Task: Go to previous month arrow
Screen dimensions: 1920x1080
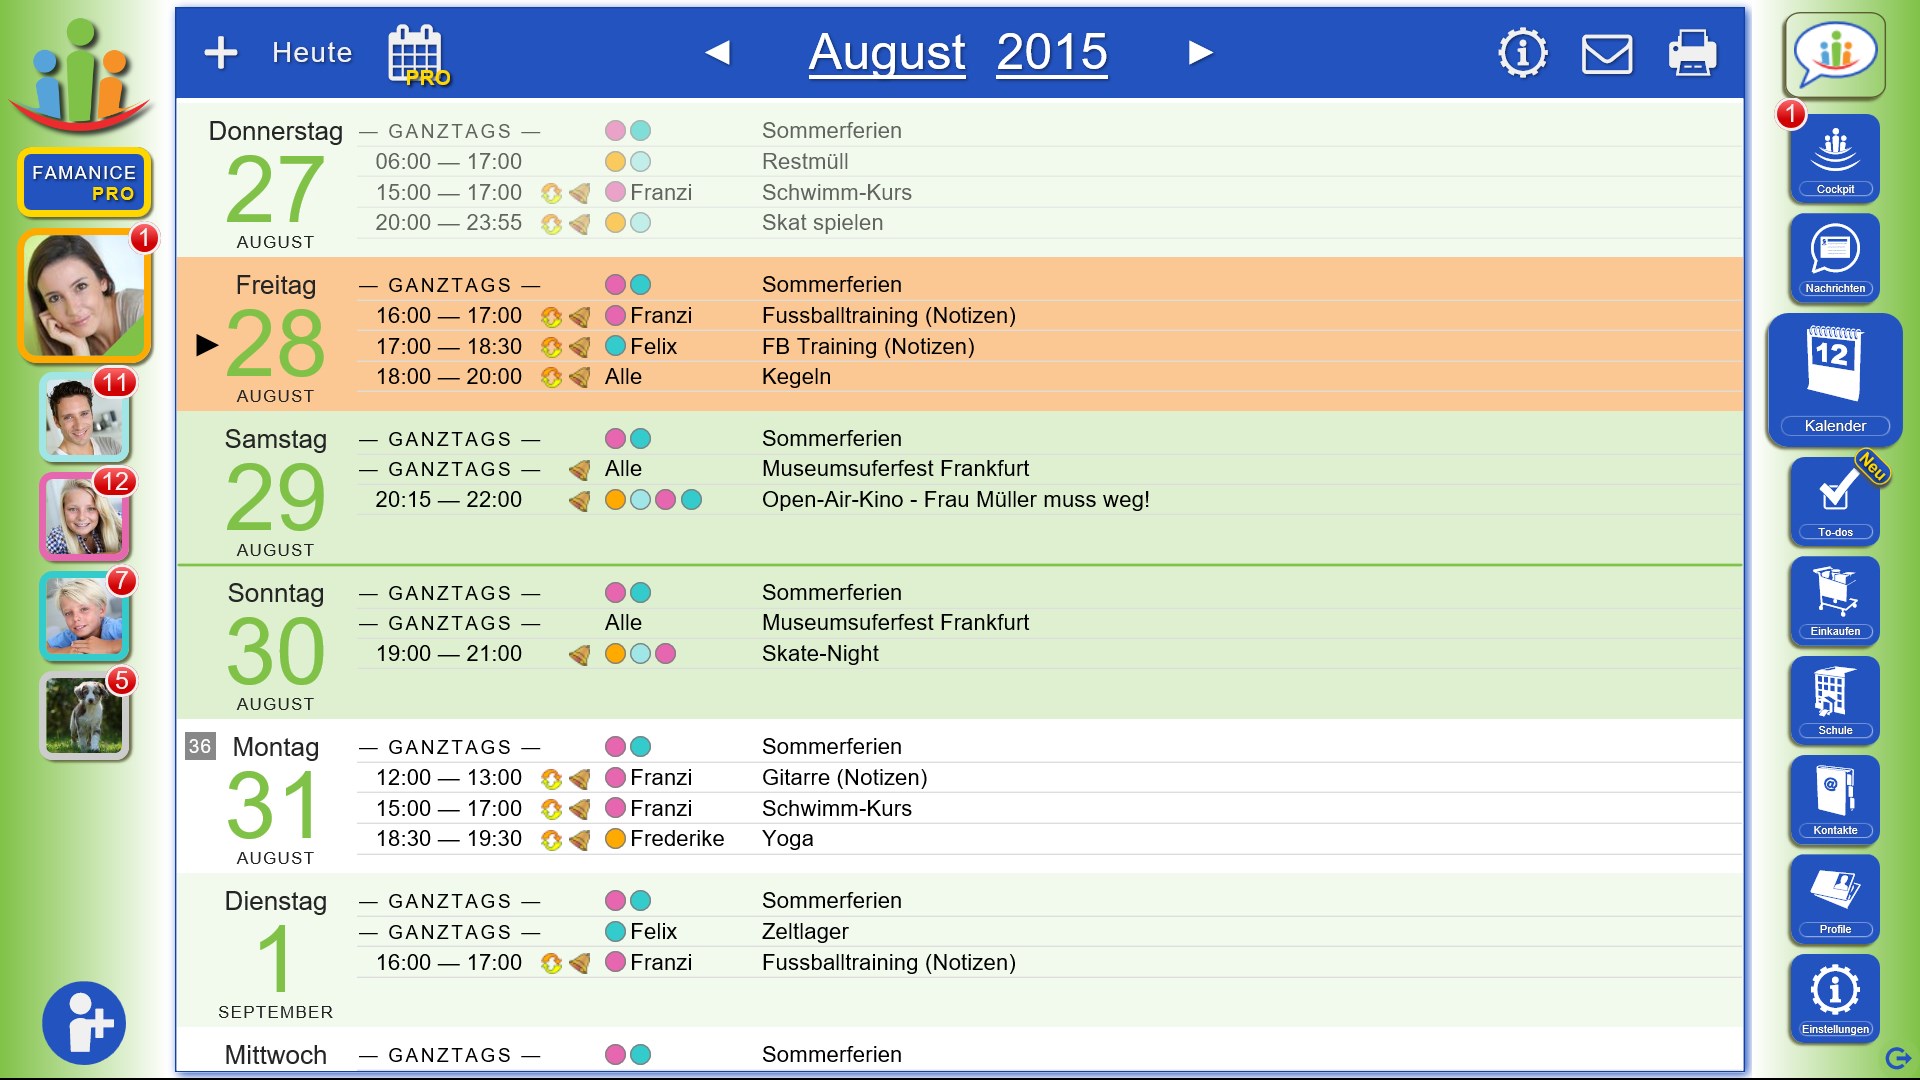Action: pyautogui.click(x=717, y=52)
